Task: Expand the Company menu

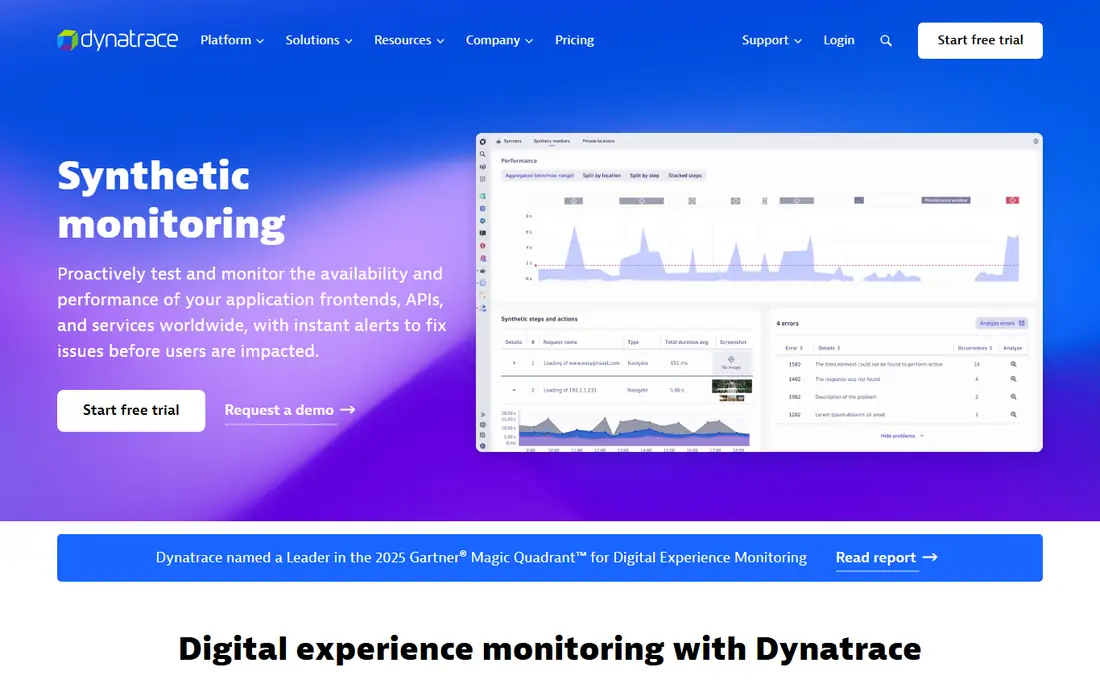Action: click(x=499, y=40)
